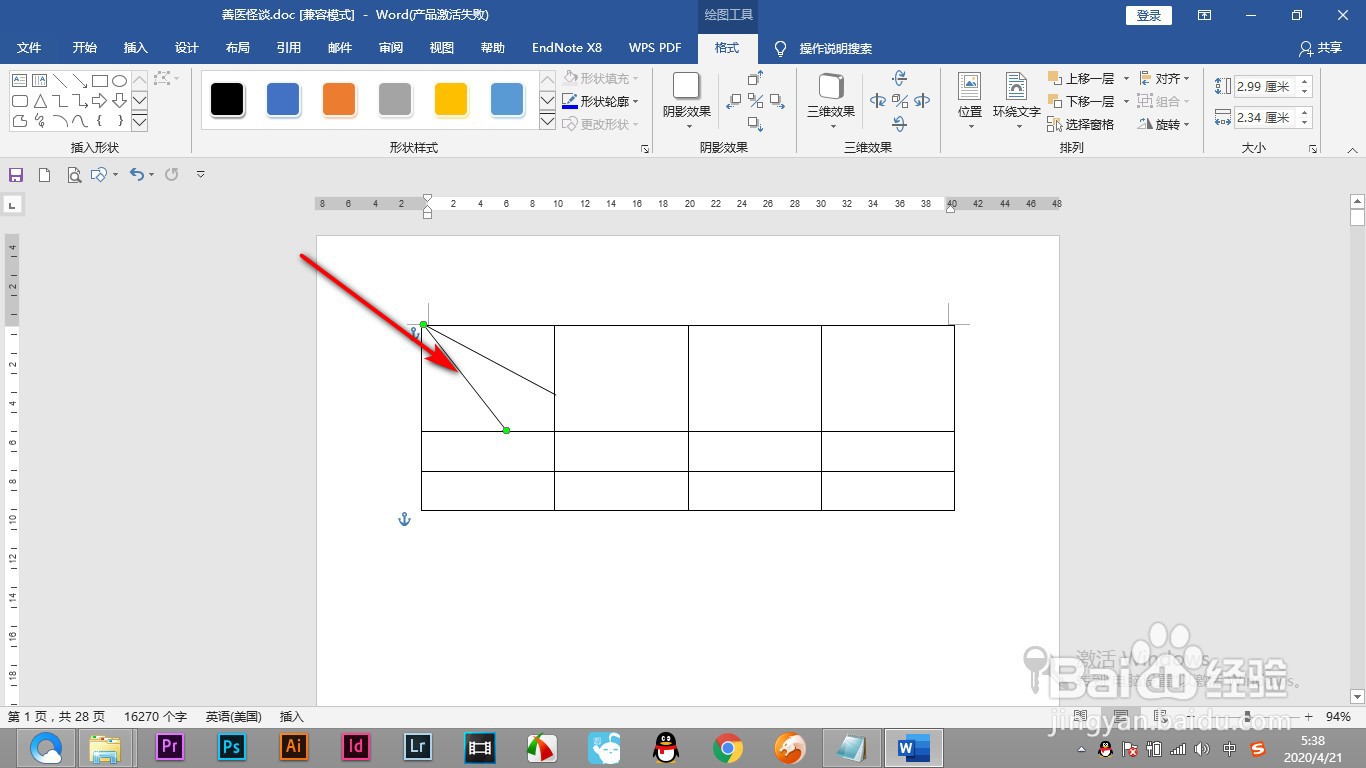Image resolution: width=1366 pixels, height=768 pixels.
Task: Choose the gold shape style swatch
Action: click(x=451, y=100)
